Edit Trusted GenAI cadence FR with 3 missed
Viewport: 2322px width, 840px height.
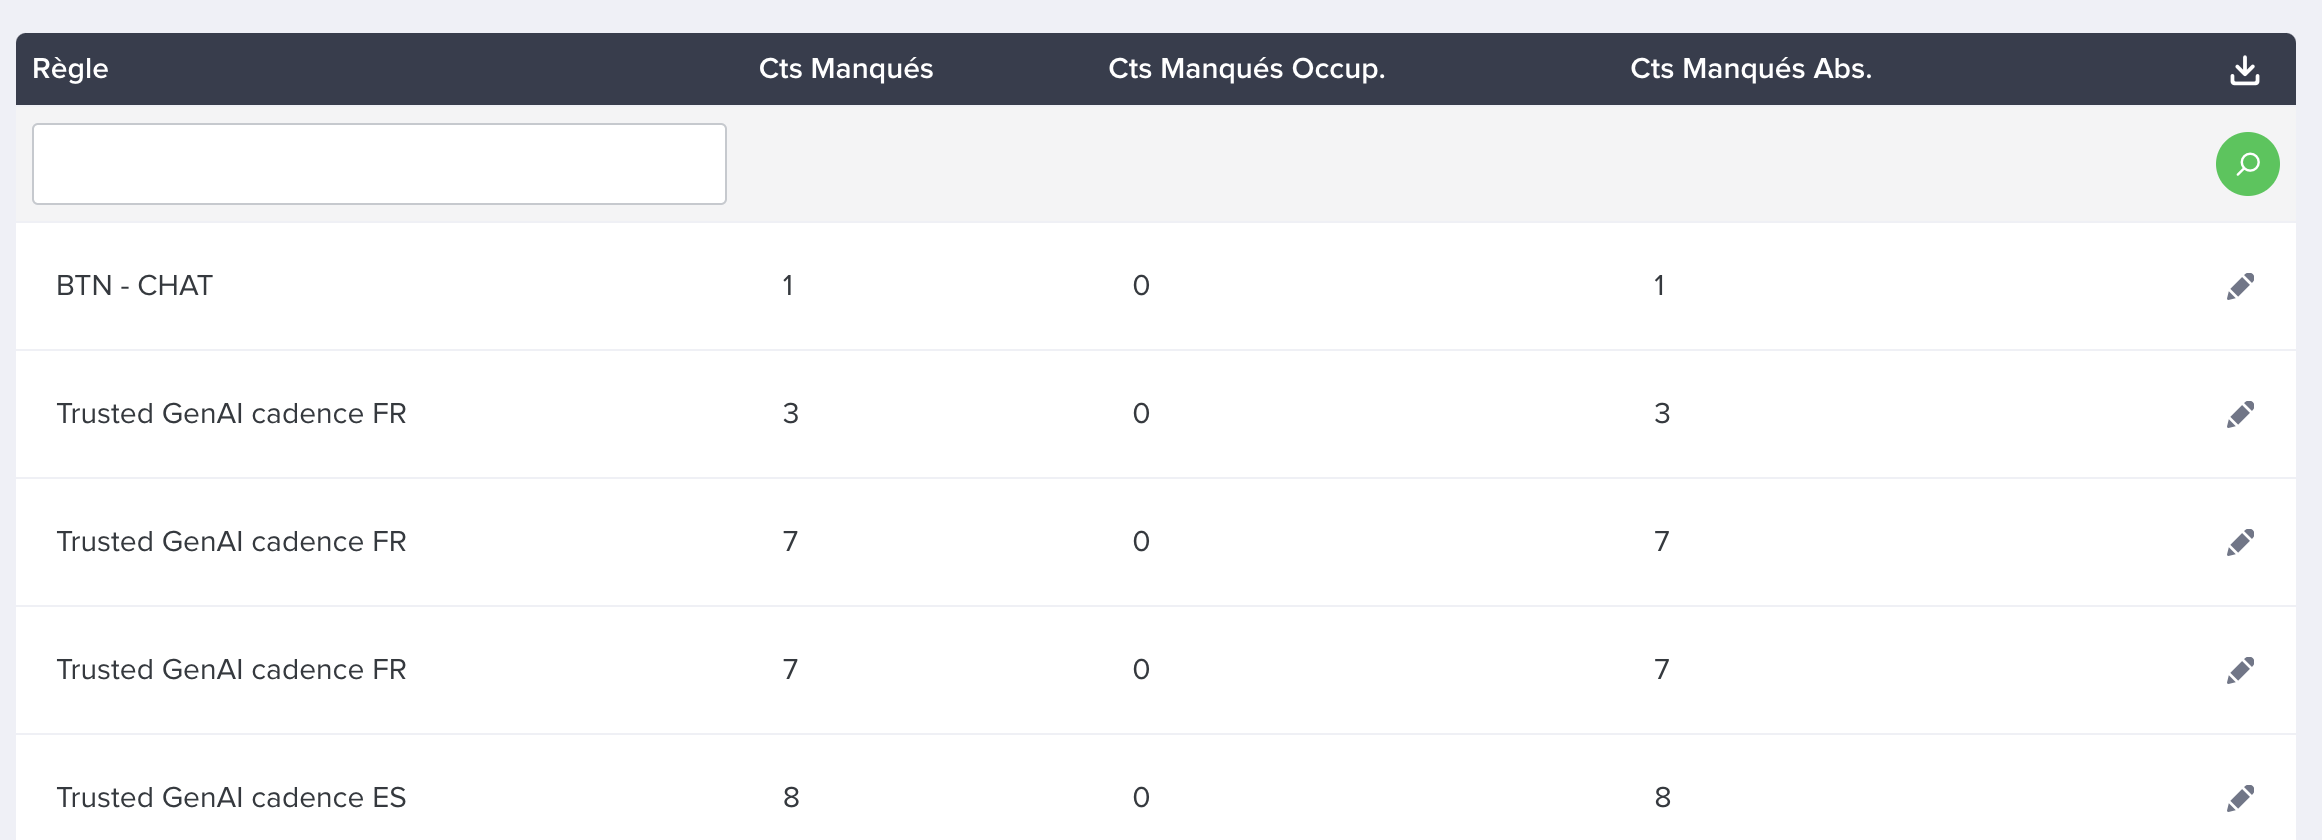pyautogui.click(x=2240, y=415)
